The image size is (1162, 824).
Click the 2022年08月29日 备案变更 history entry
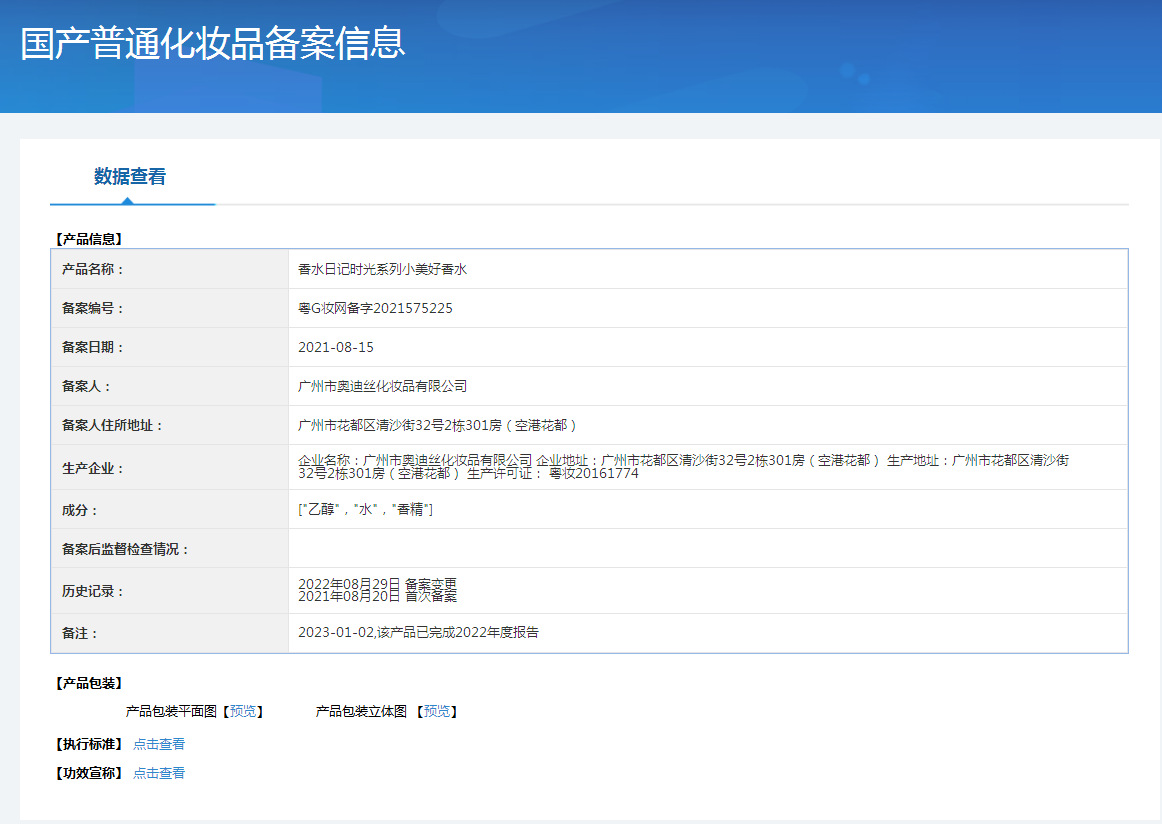pos(377,584)
